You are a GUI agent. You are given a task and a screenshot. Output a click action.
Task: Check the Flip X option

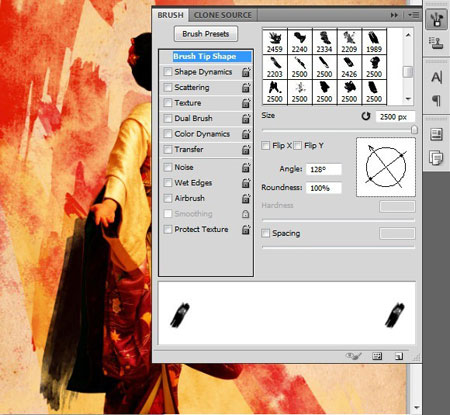tap(265, 146)
